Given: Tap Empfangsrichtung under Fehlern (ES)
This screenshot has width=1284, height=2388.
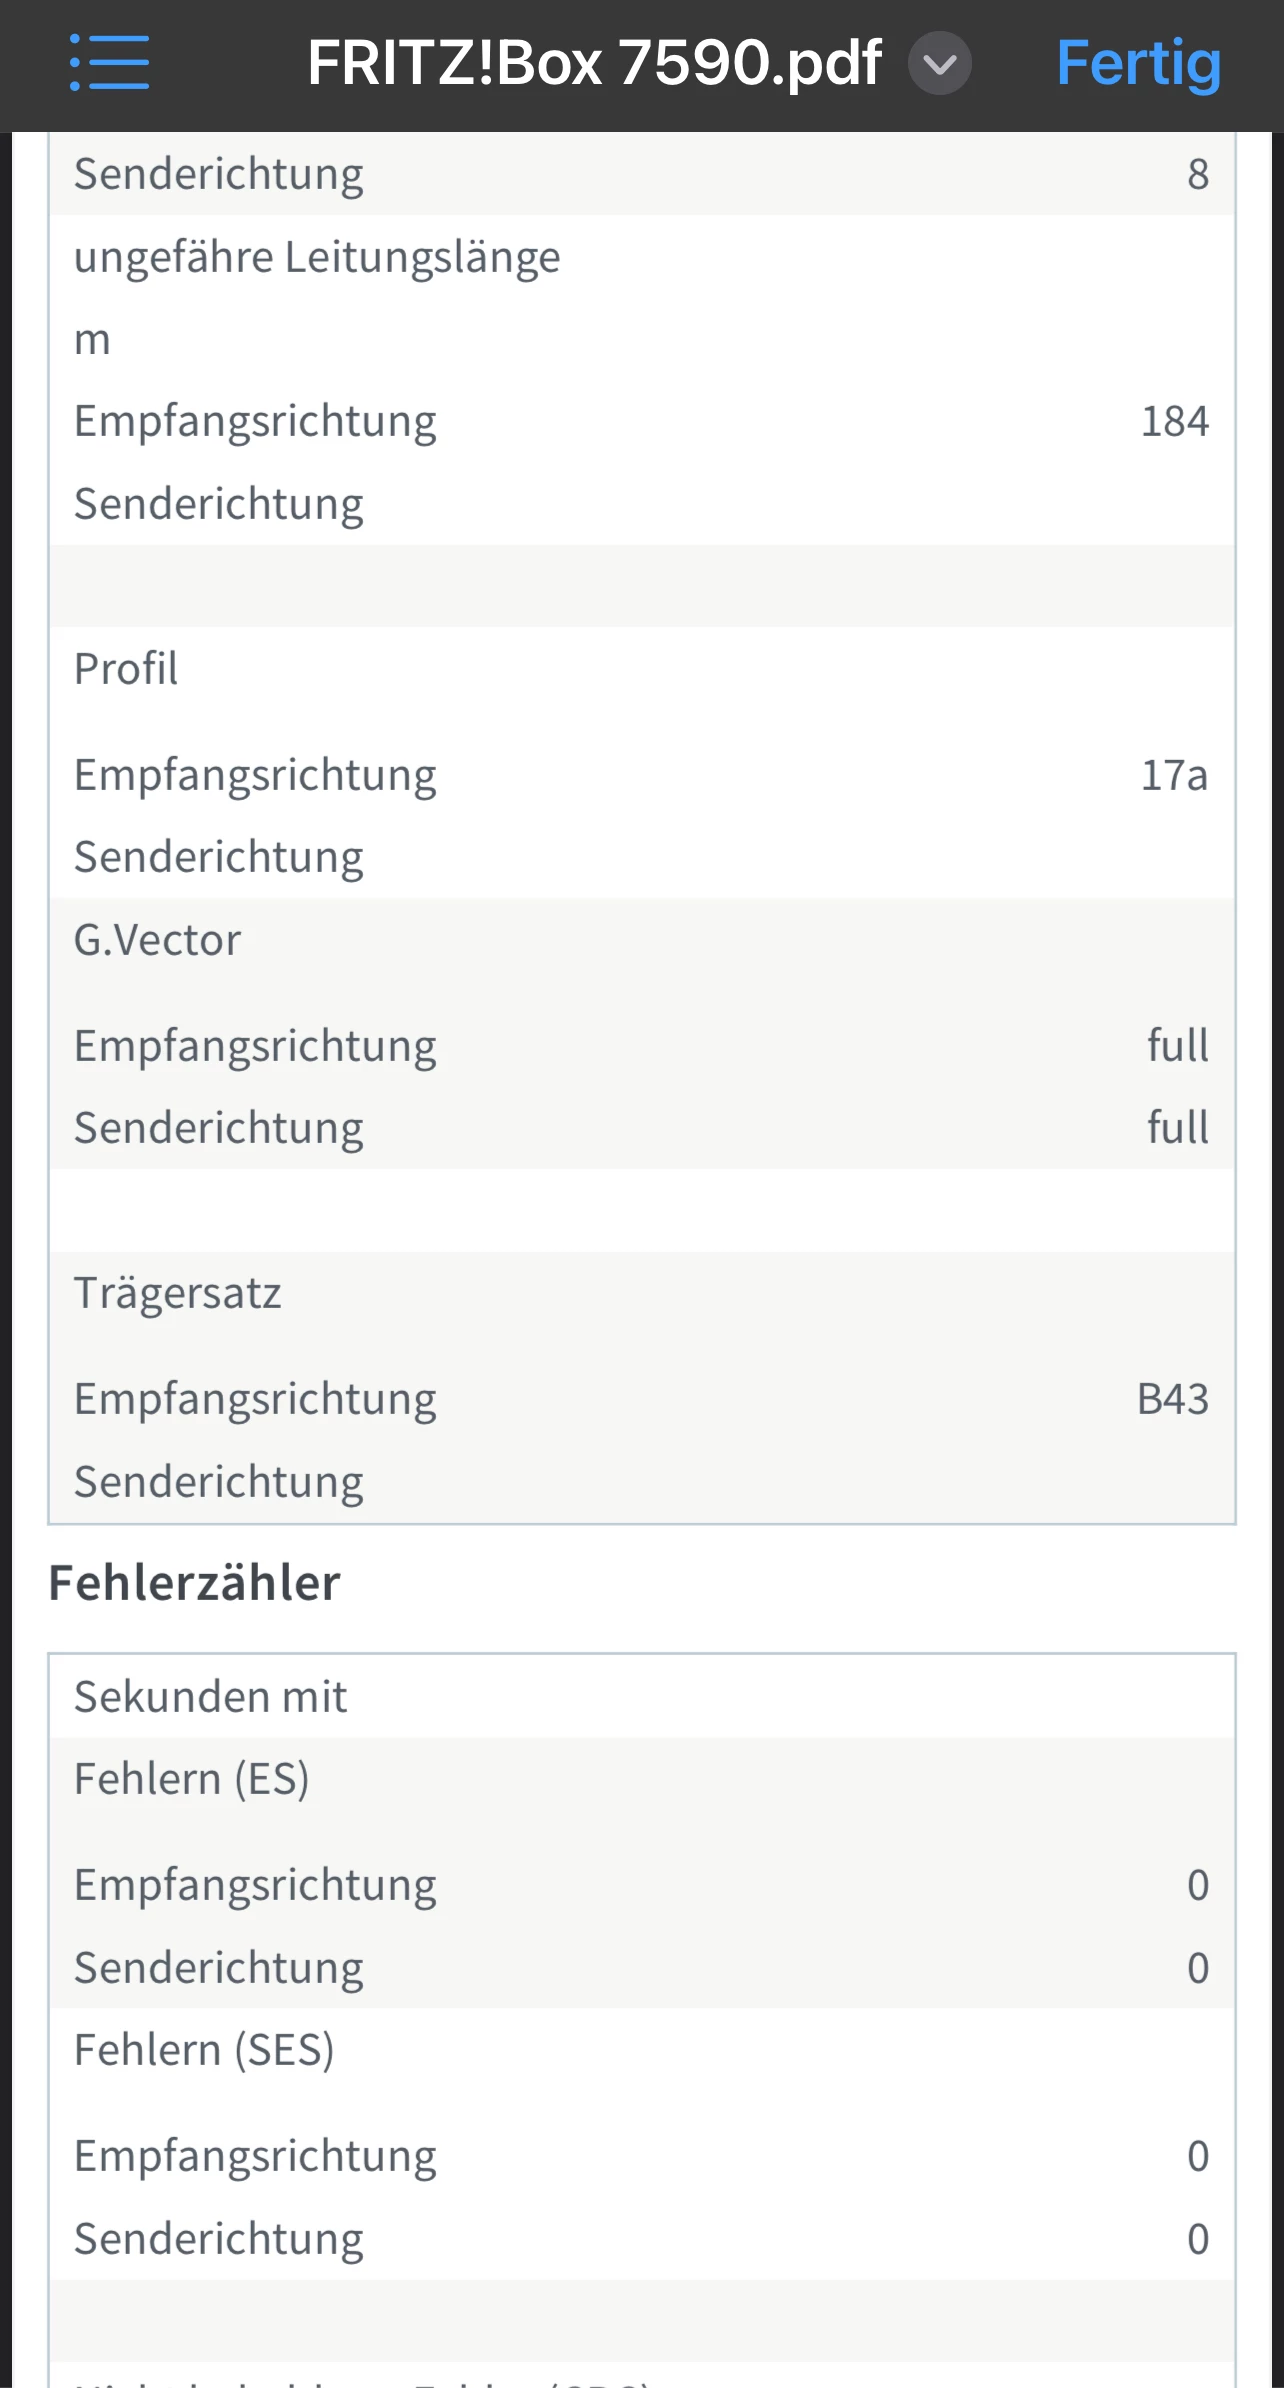Looking at the screenshot, I should tap(255, 1885).
